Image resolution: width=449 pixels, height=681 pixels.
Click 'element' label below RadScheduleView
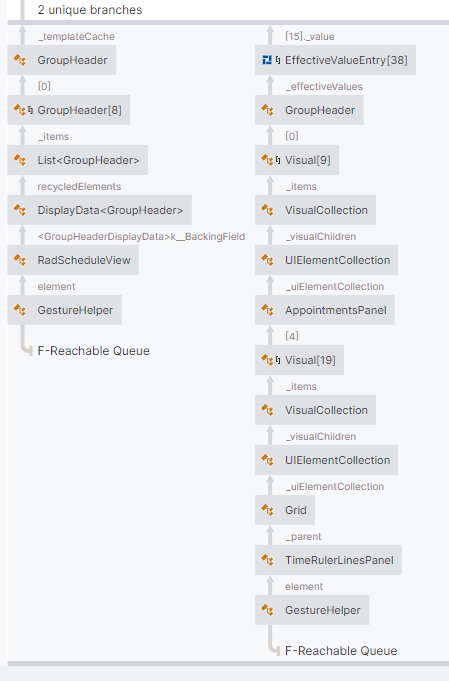coord(56,287)
